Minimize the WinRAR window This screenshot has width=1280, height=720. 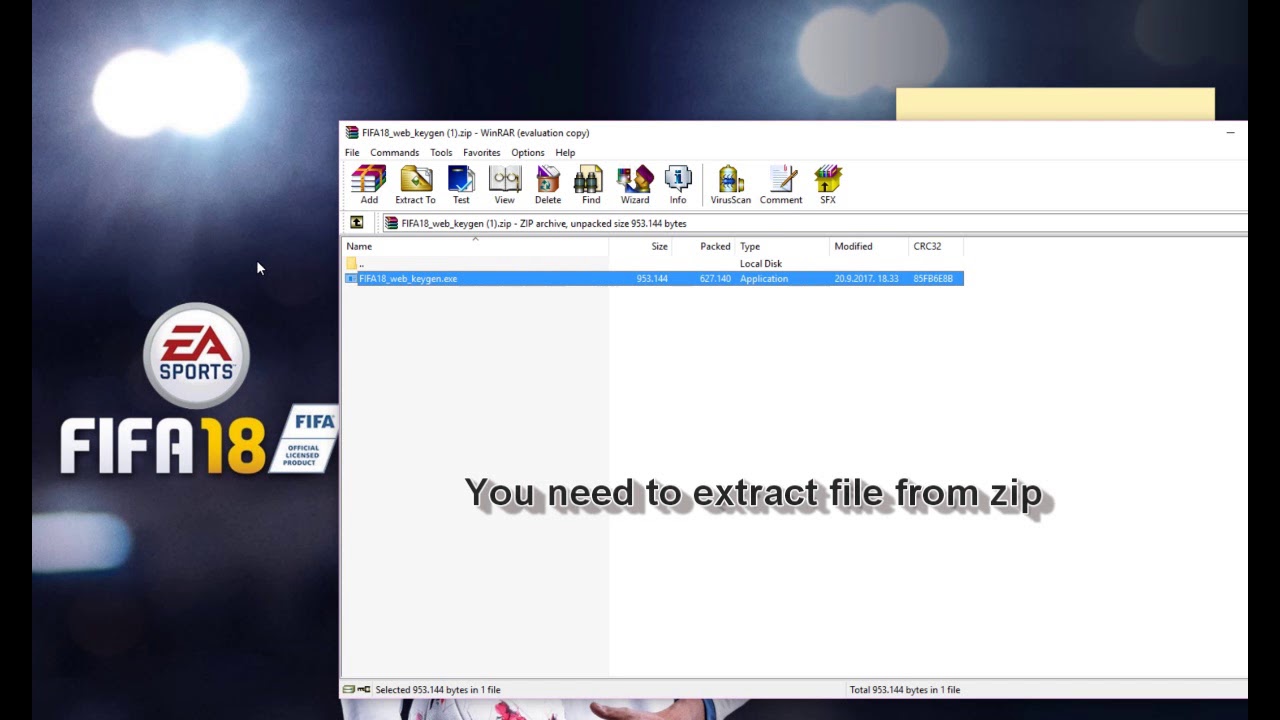[x=1230, y=133]
